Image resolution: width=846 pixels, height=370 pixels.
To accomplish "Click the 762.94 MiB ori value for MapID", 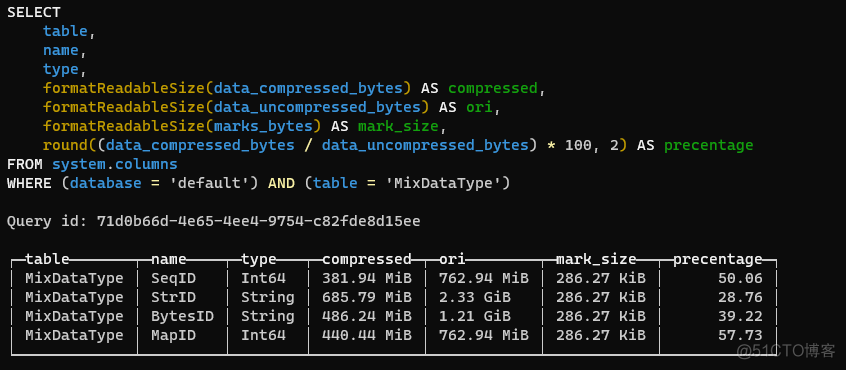I will pos(483,335).
